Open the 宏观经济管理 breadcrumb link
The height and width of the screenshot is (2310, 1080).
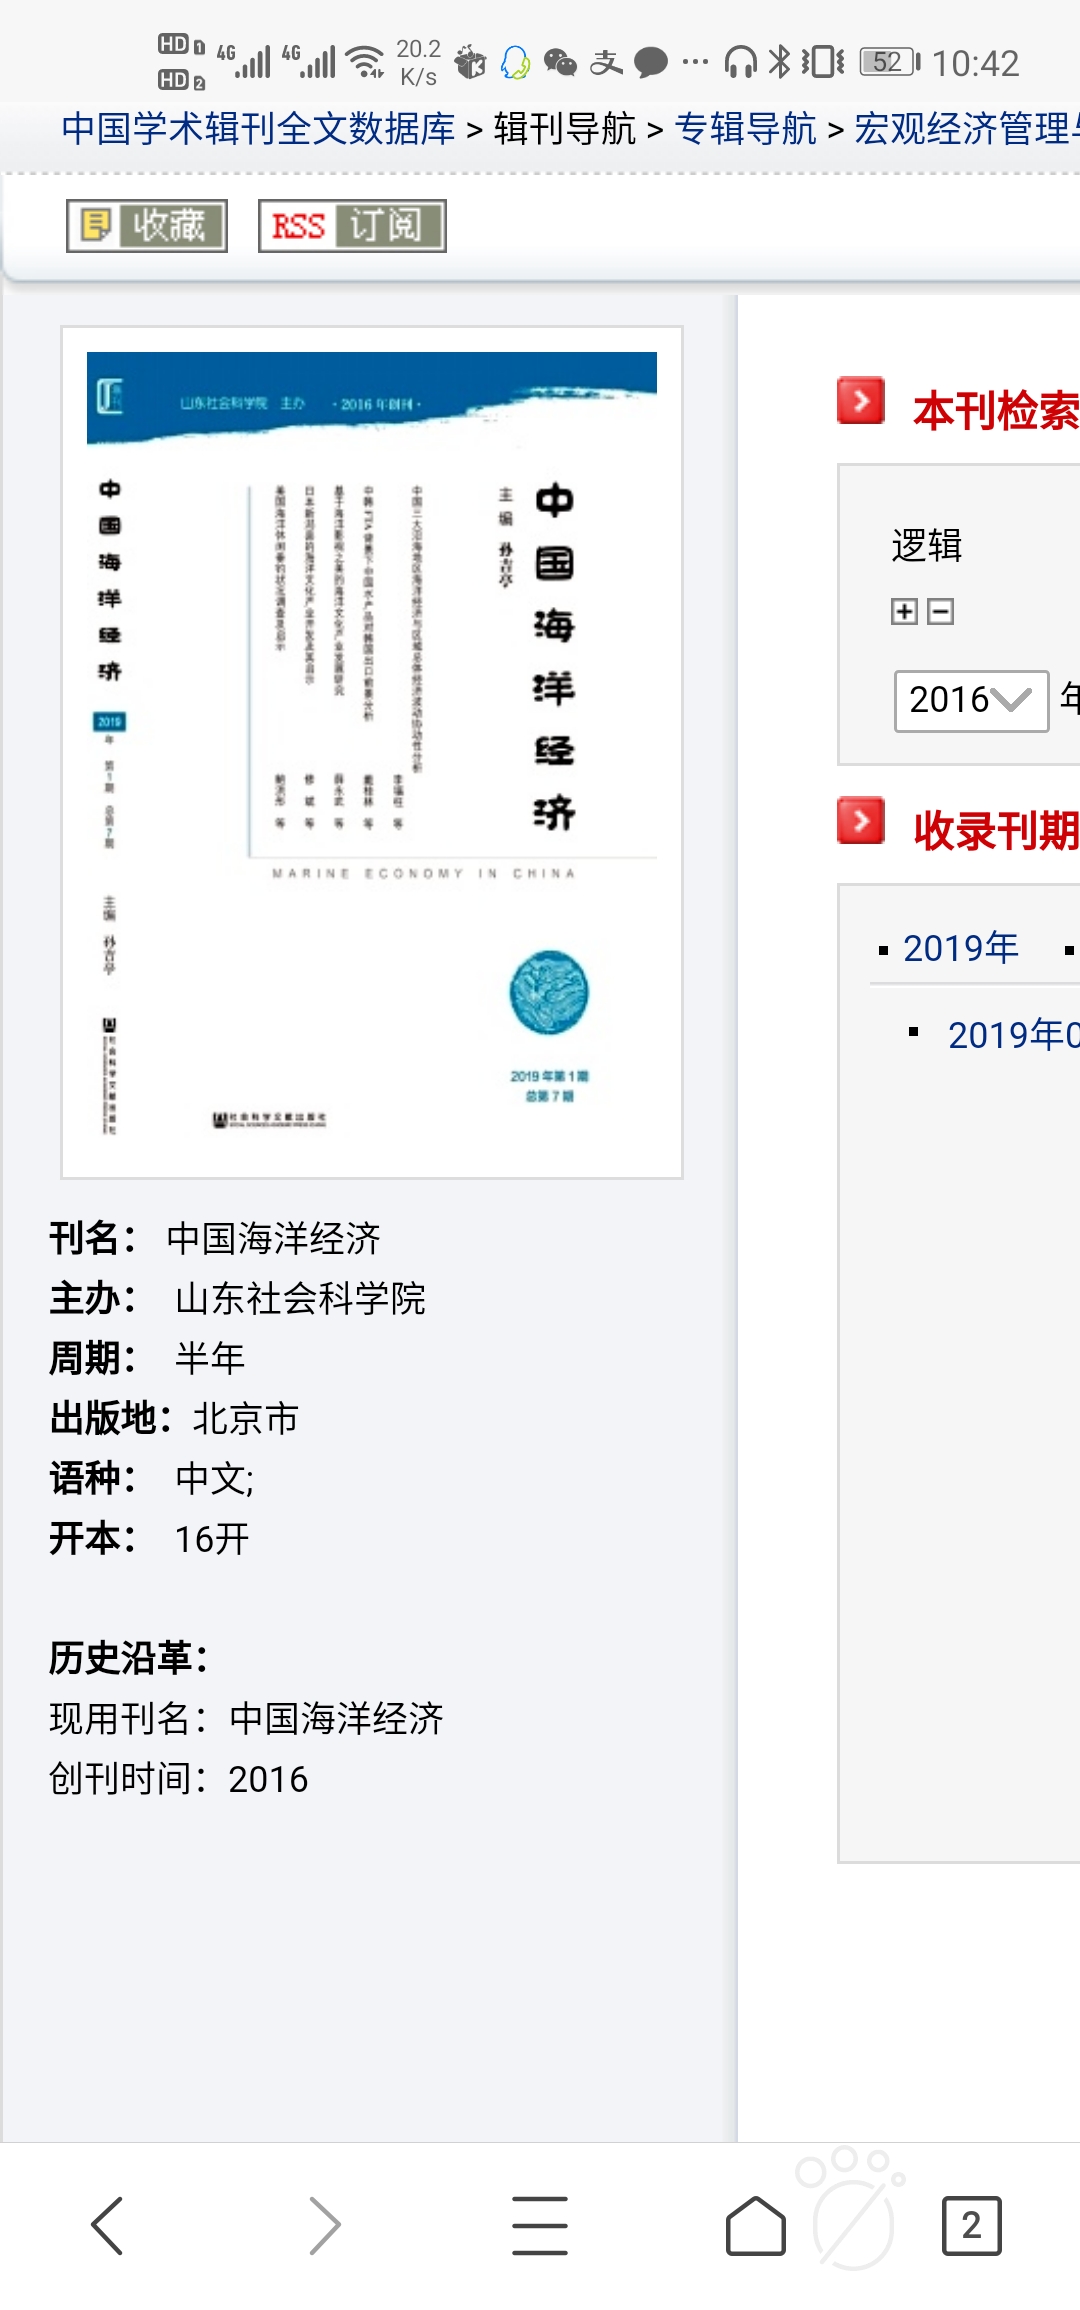point(967,129)
